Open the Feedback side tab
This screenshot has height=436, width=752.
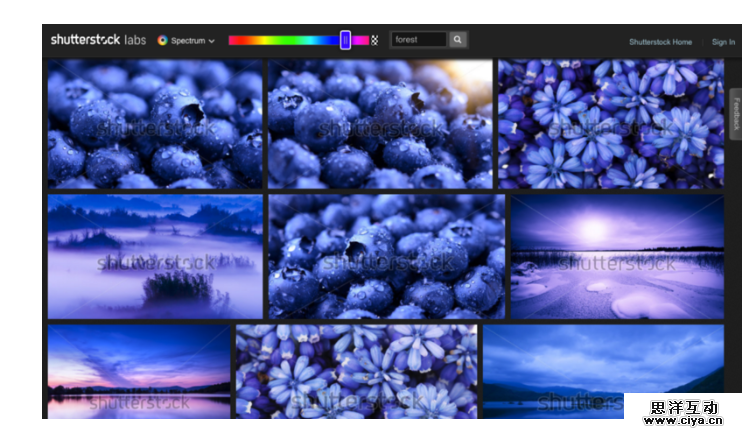coord(736,115)
